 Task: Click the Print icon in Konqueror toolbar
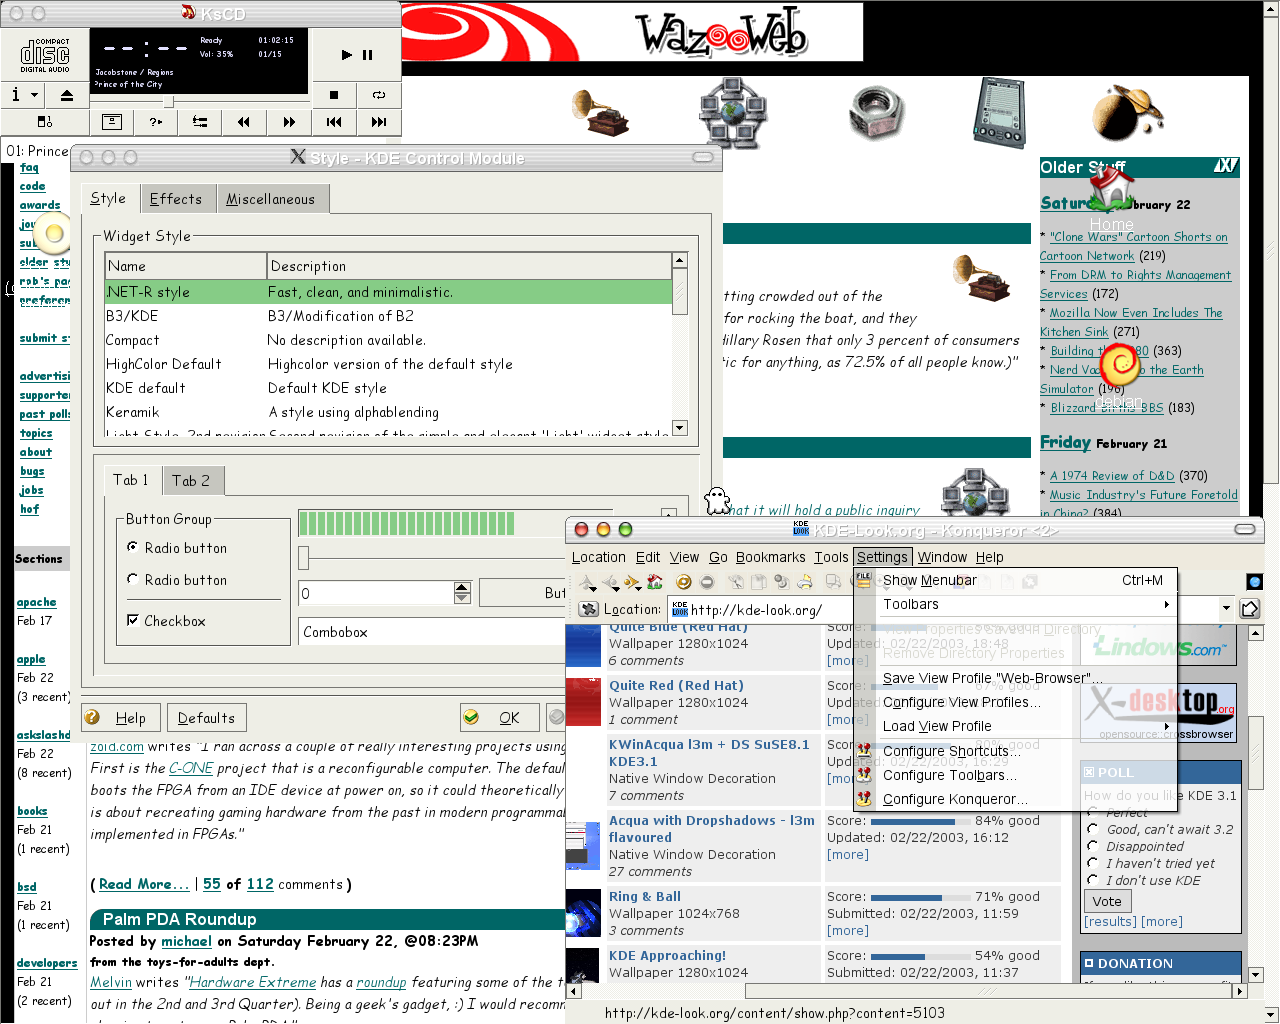[x=804, y=582]
